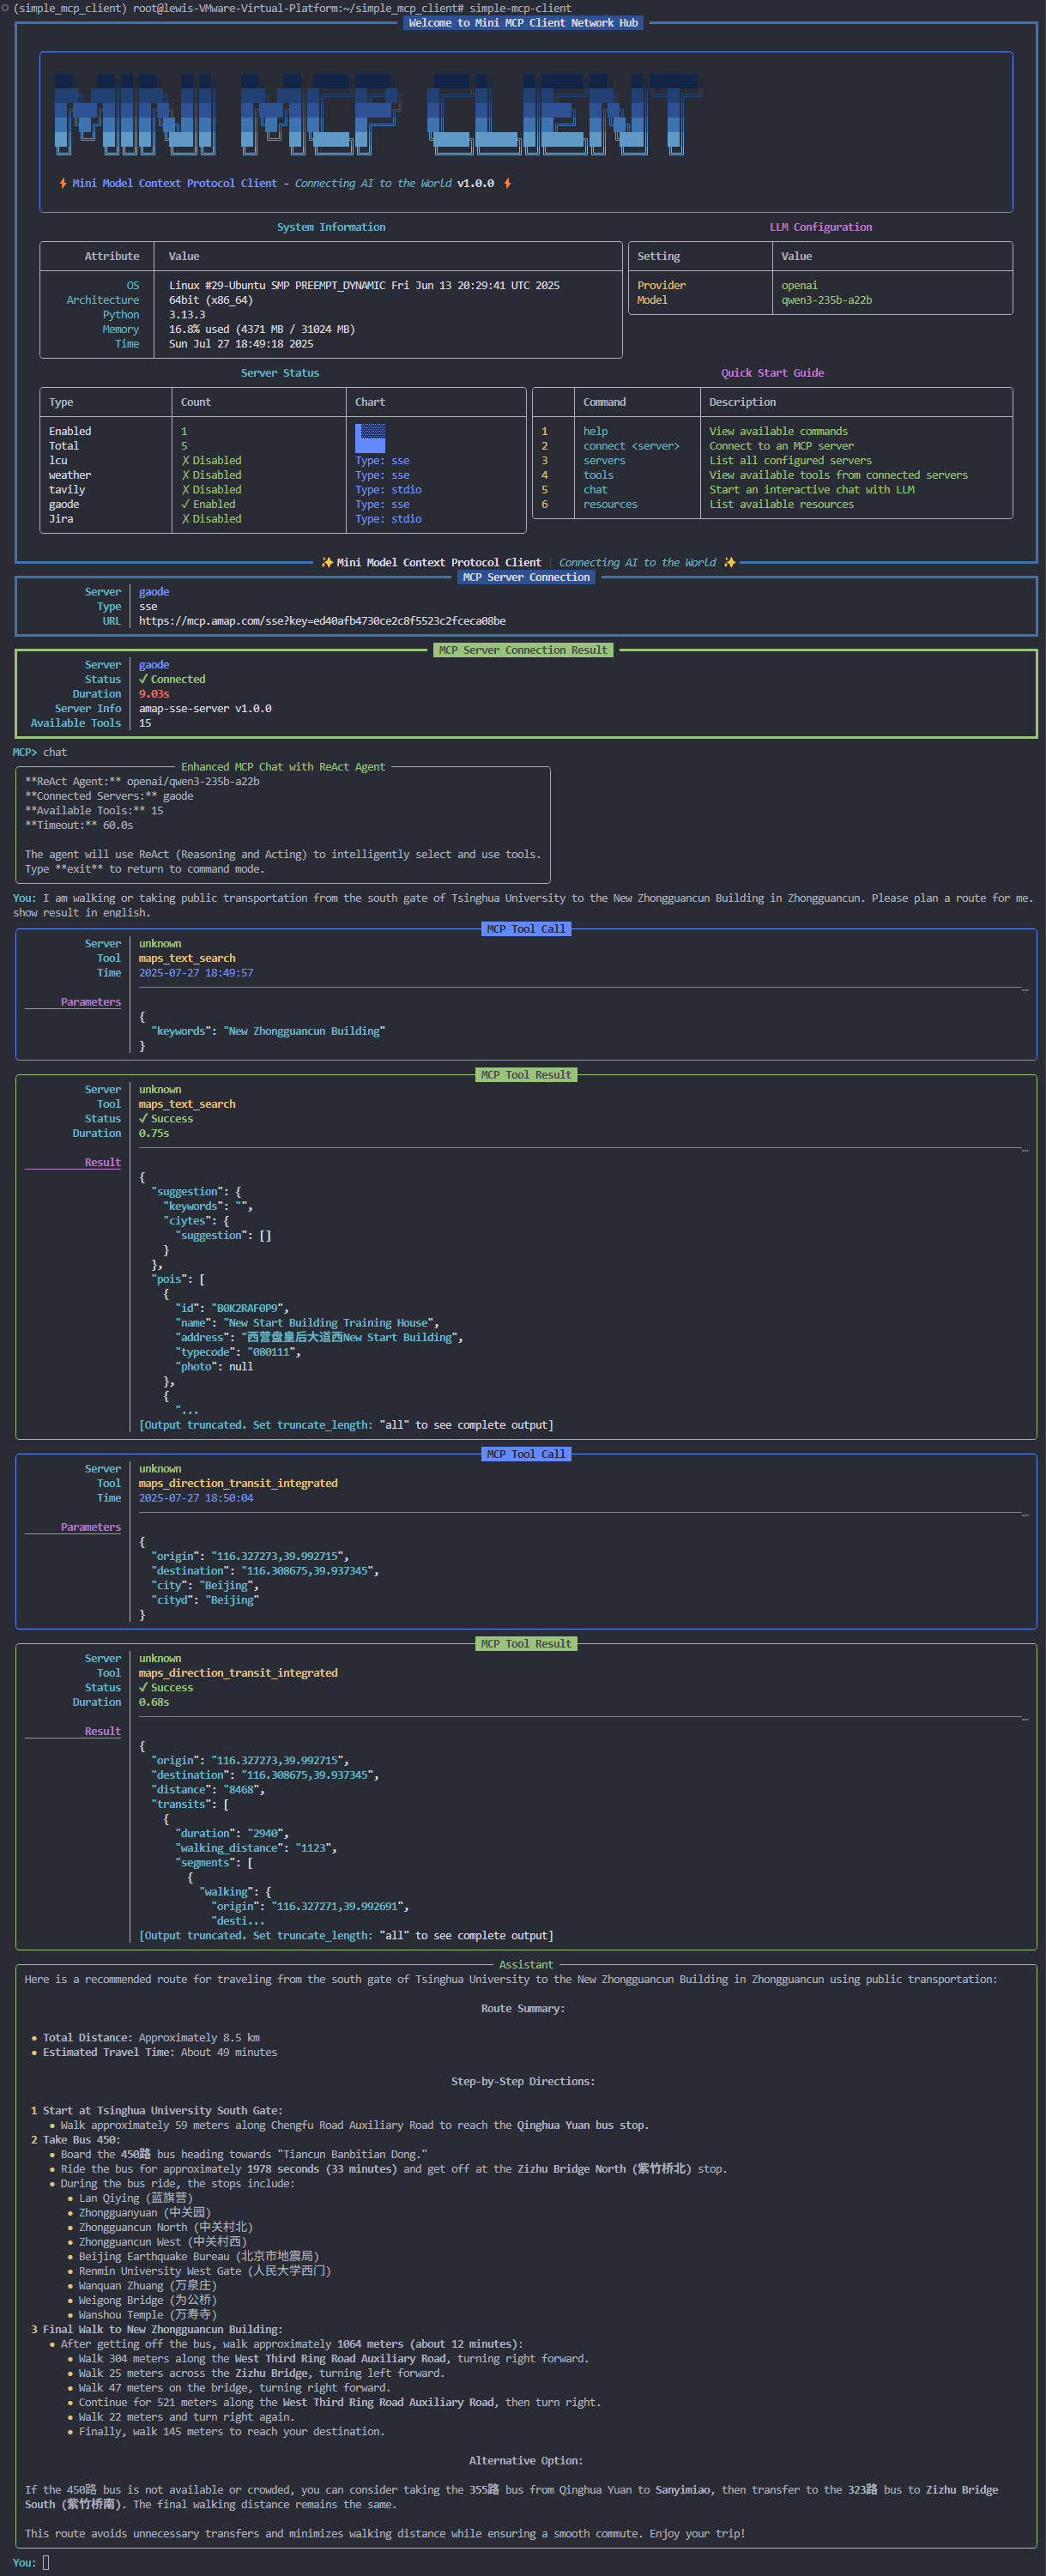Click "Total Distance: Approximately 8.5 km"
The height and width of the screenshot is (2576, 1046).
click(151, 2037)
